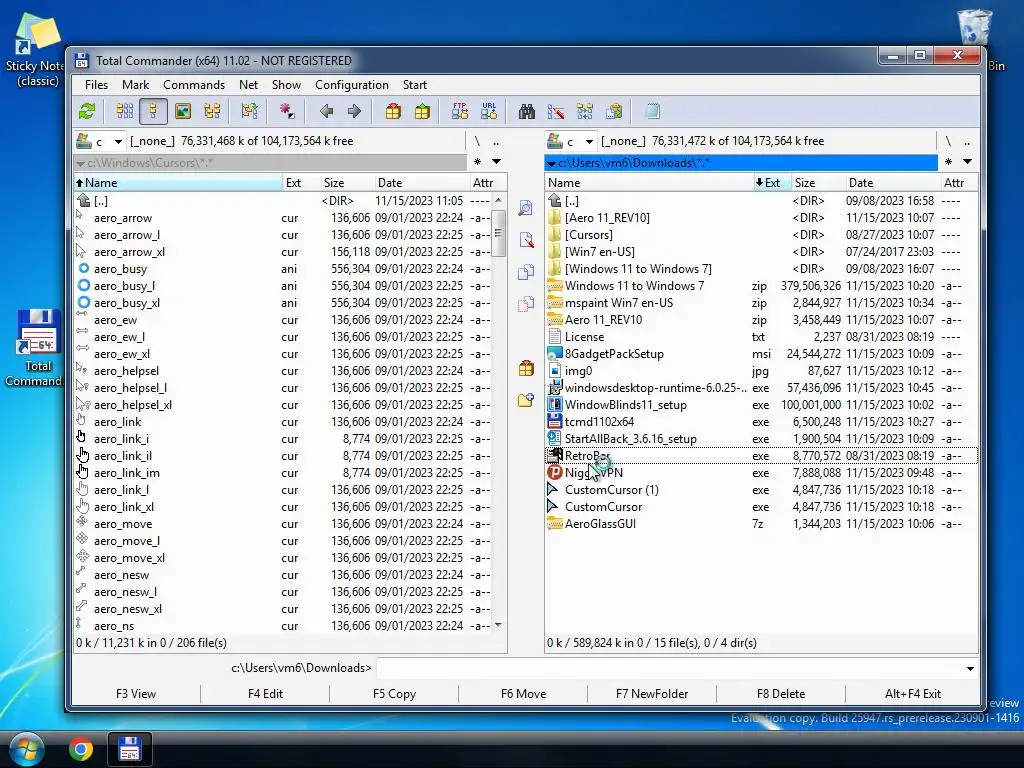The width and height of the screenshot is (1024, 768).
Task: Sort right panel by Size column
Action: [x=817, y=183]
